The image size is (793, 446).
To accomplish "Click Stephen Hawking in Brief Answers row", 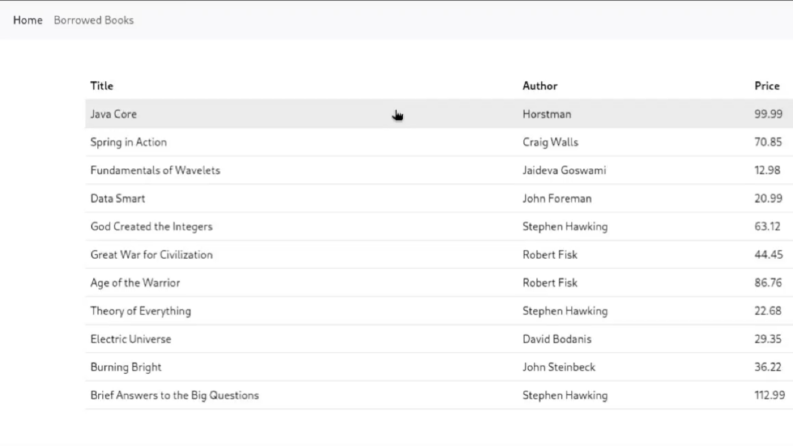I will (565, 395).
